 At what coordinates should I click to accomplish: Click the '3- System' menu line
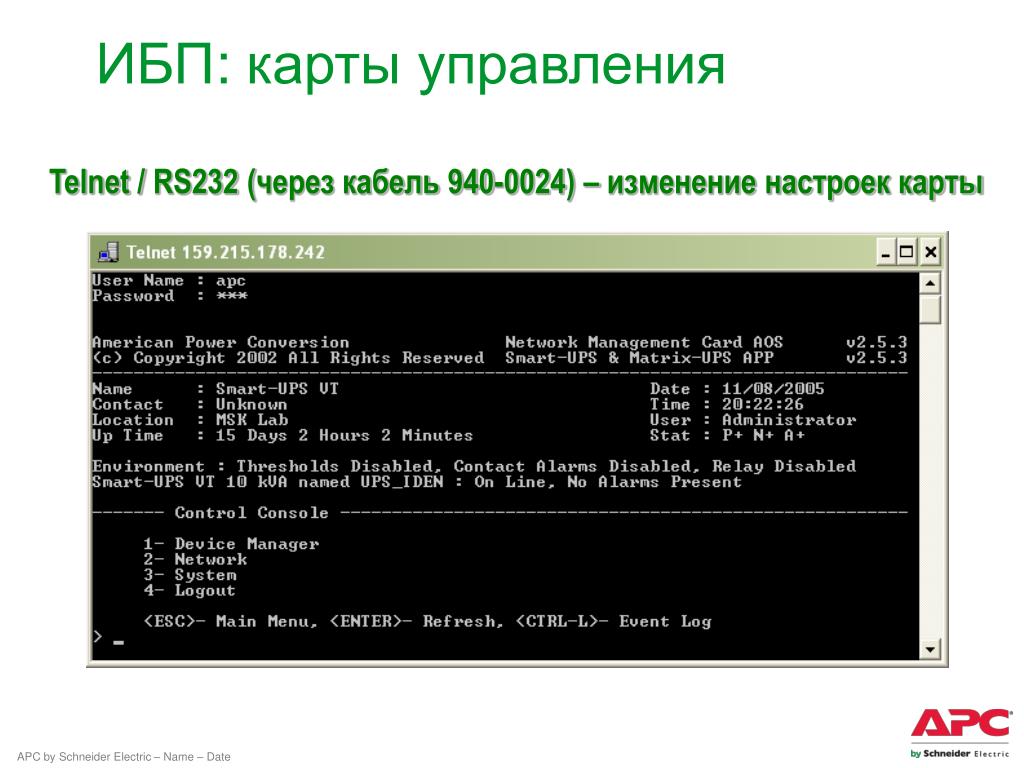click(190, 575)
